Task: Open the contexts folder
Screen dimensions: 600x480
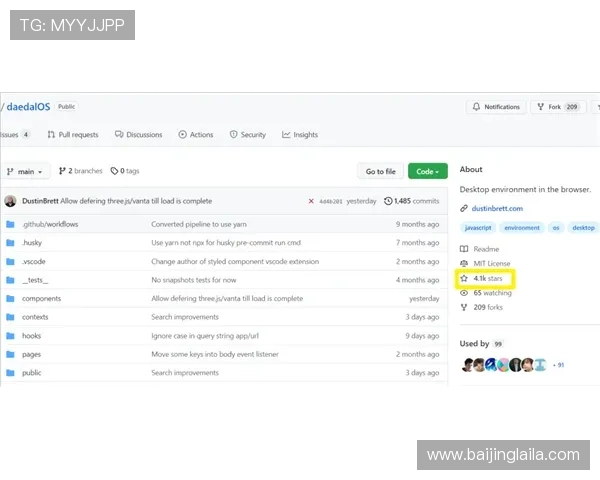Action: (35, 317)
